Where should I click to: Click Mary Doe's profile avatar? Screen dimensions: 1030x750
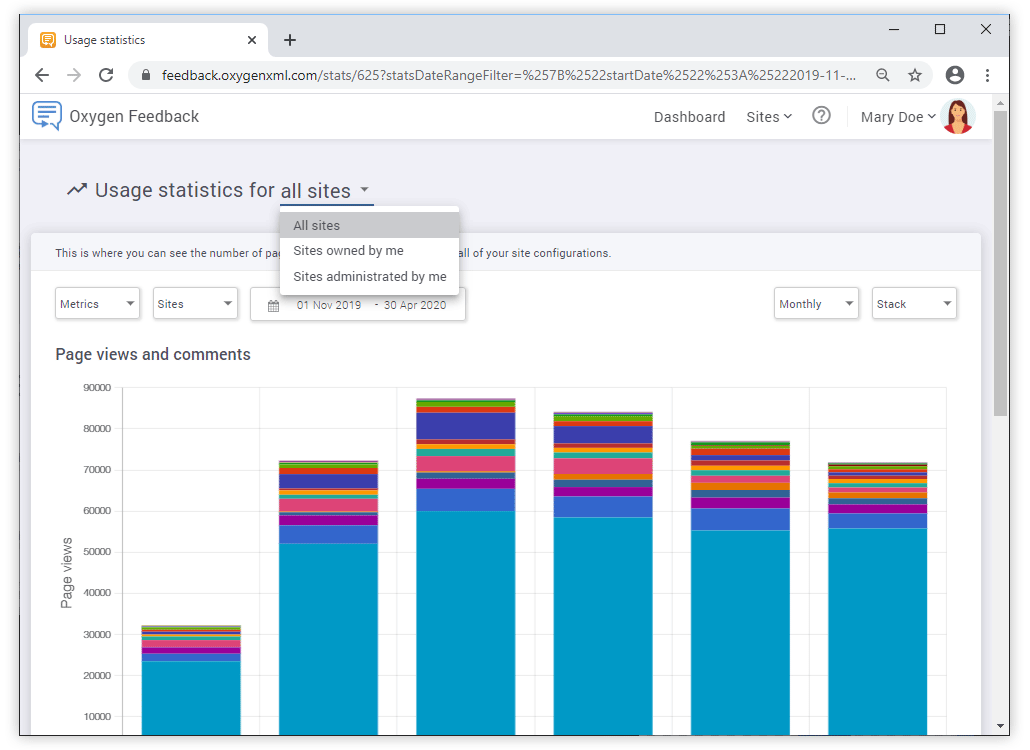[x=958, y=116]
